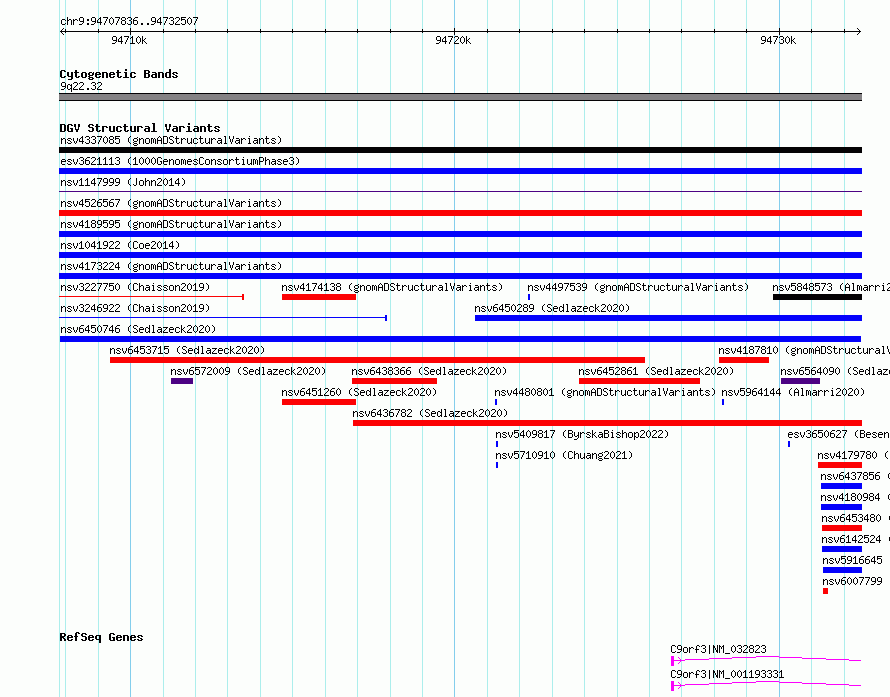This screenshot has width=890, height=697.
Task: Click the blue nsv6450289 bar
Action: pos(669,318)
